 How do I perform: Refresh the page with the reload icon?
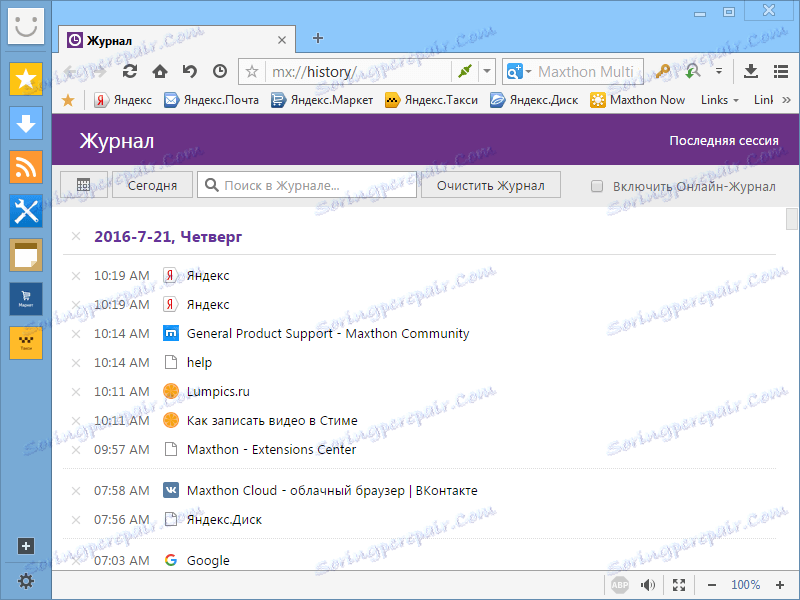pos(129,71)
